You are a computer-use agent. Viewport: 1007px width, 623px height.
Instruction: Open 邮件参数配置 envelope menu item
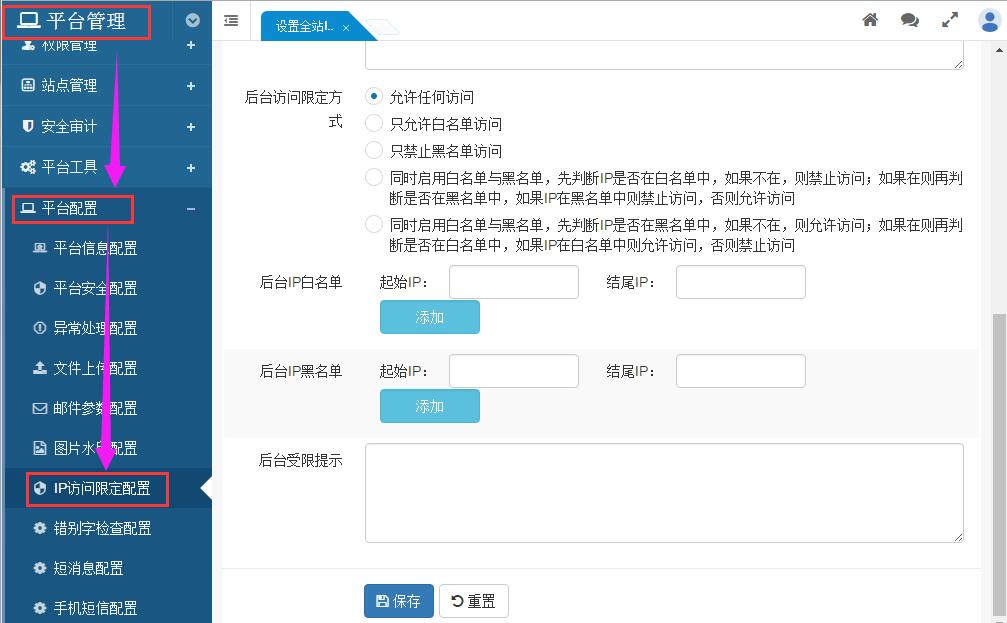(95, 408)
